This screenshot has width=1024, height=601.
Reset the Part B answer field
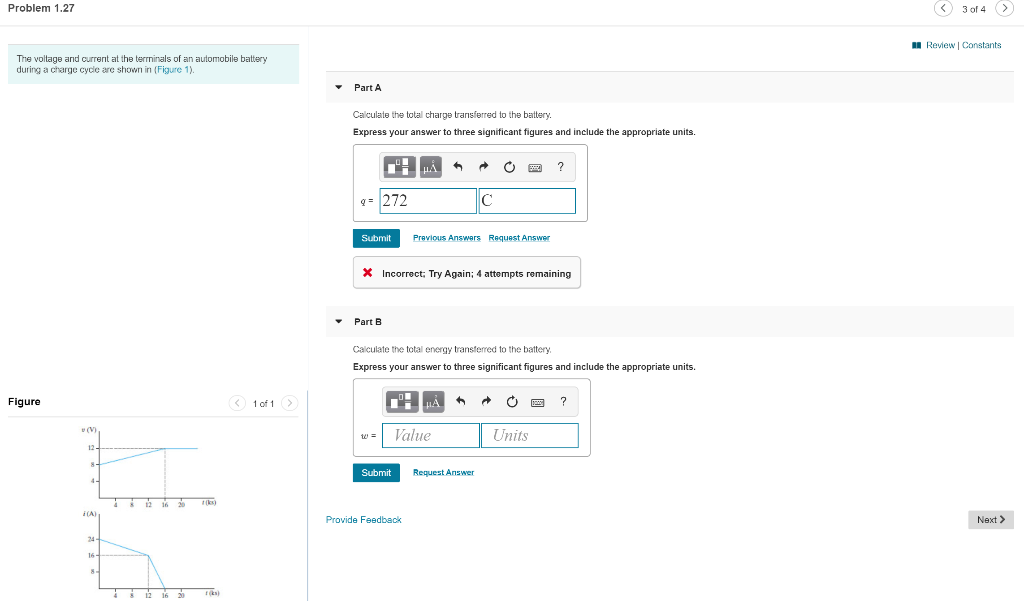[512, 402]
